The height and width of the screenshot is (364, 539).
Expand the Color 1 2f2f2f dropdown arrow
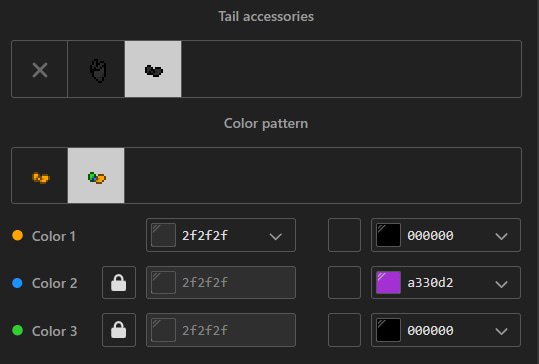pos(276,236)
